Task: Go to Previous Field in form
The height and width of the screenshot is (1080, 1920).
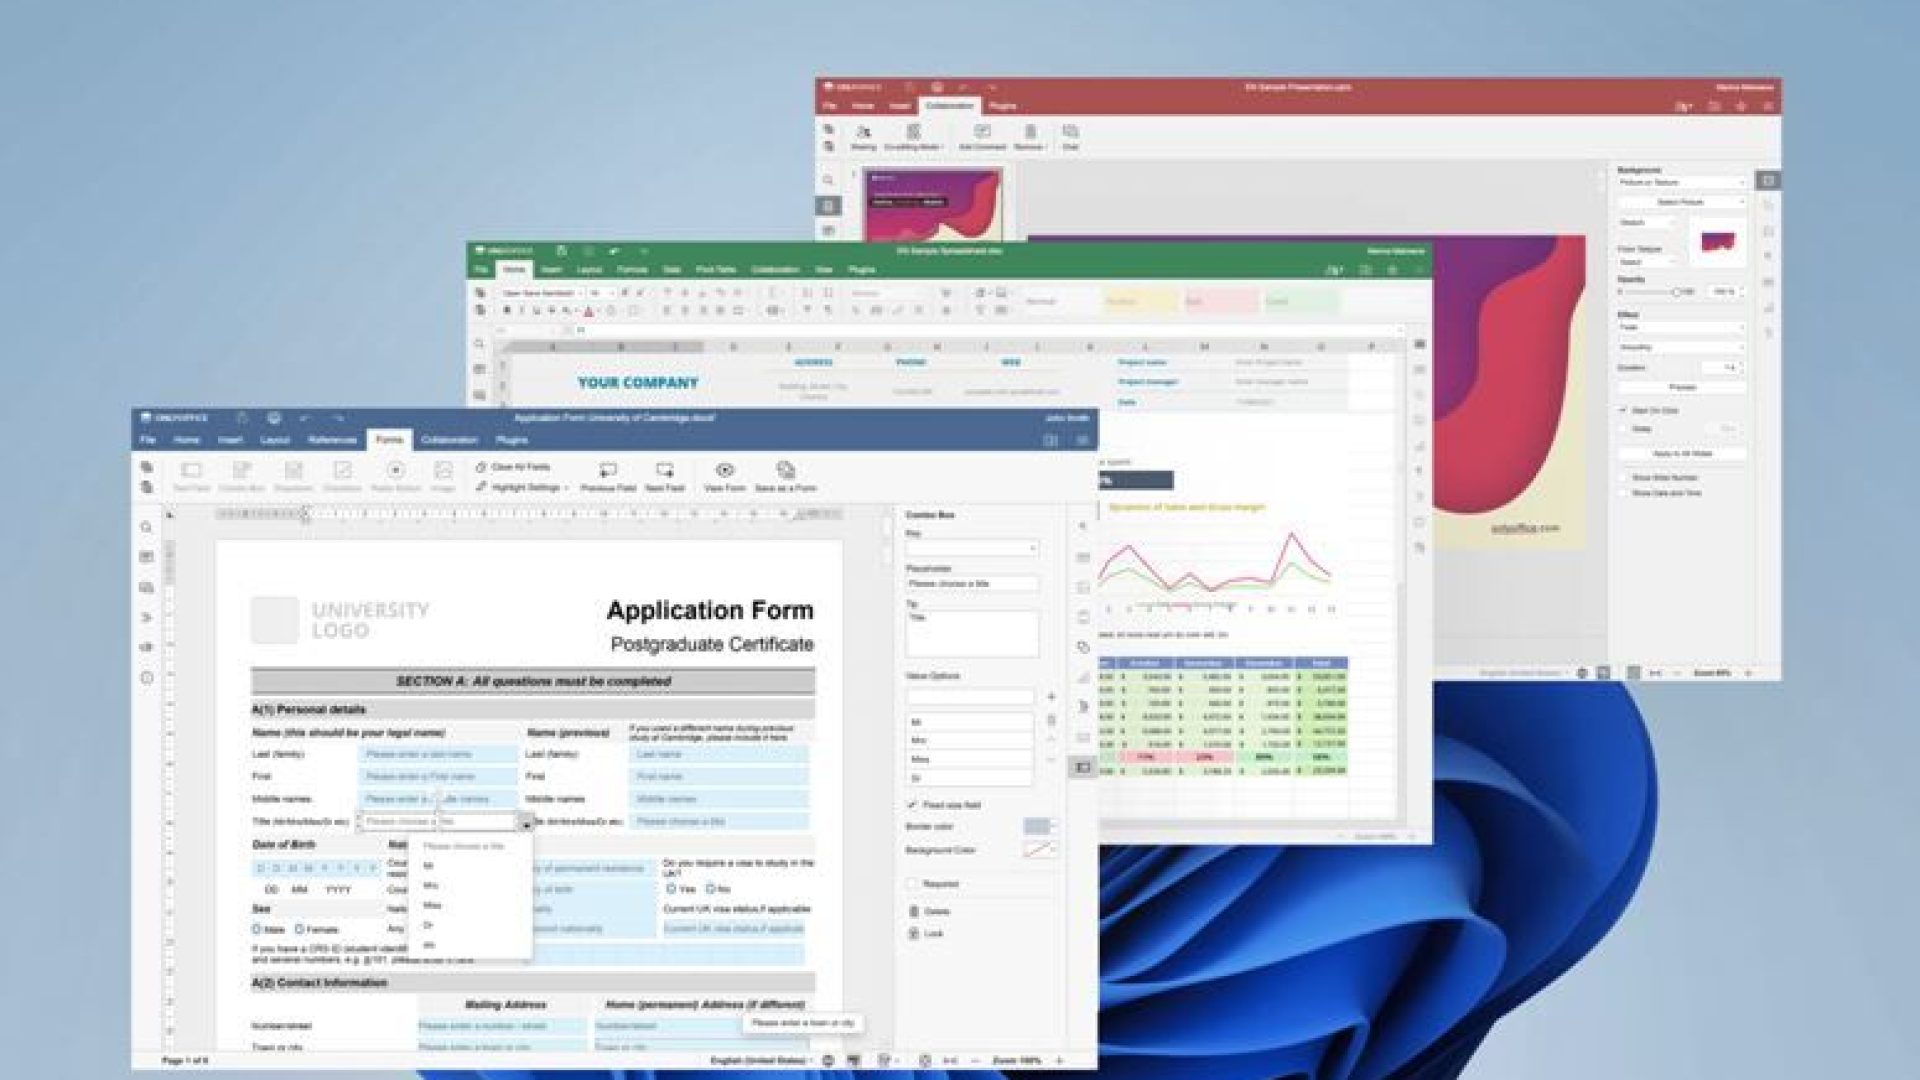Action: (608, 470)
